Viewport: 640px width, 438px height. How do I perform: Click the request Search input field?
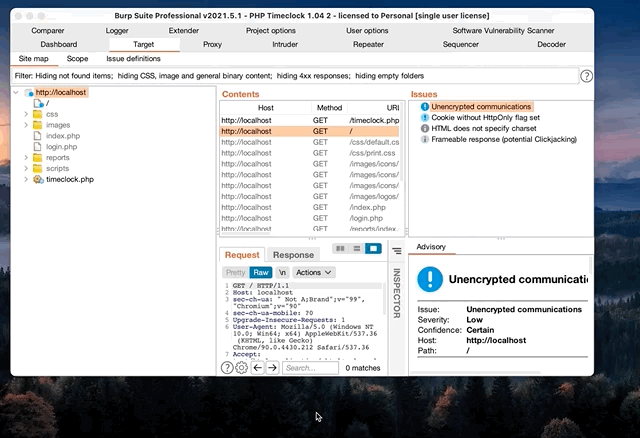pos(310,368)
